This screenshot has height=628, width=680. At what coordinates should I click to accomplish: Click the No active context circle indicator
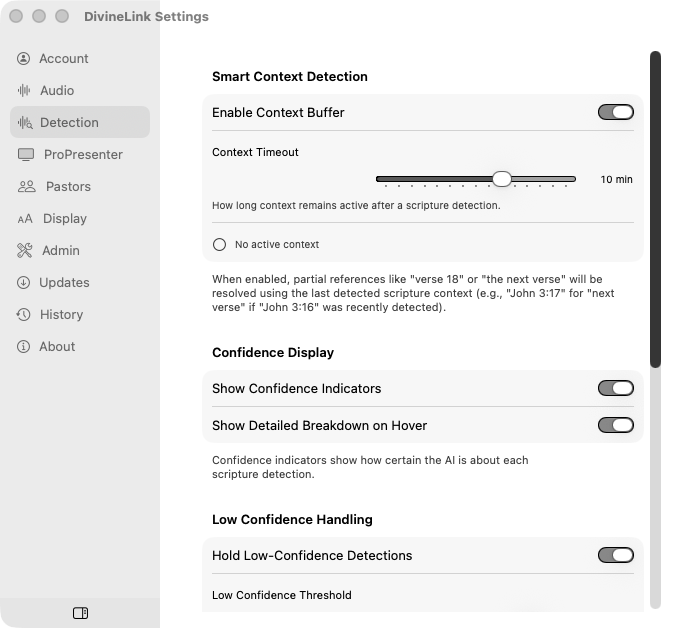[219, 245]
